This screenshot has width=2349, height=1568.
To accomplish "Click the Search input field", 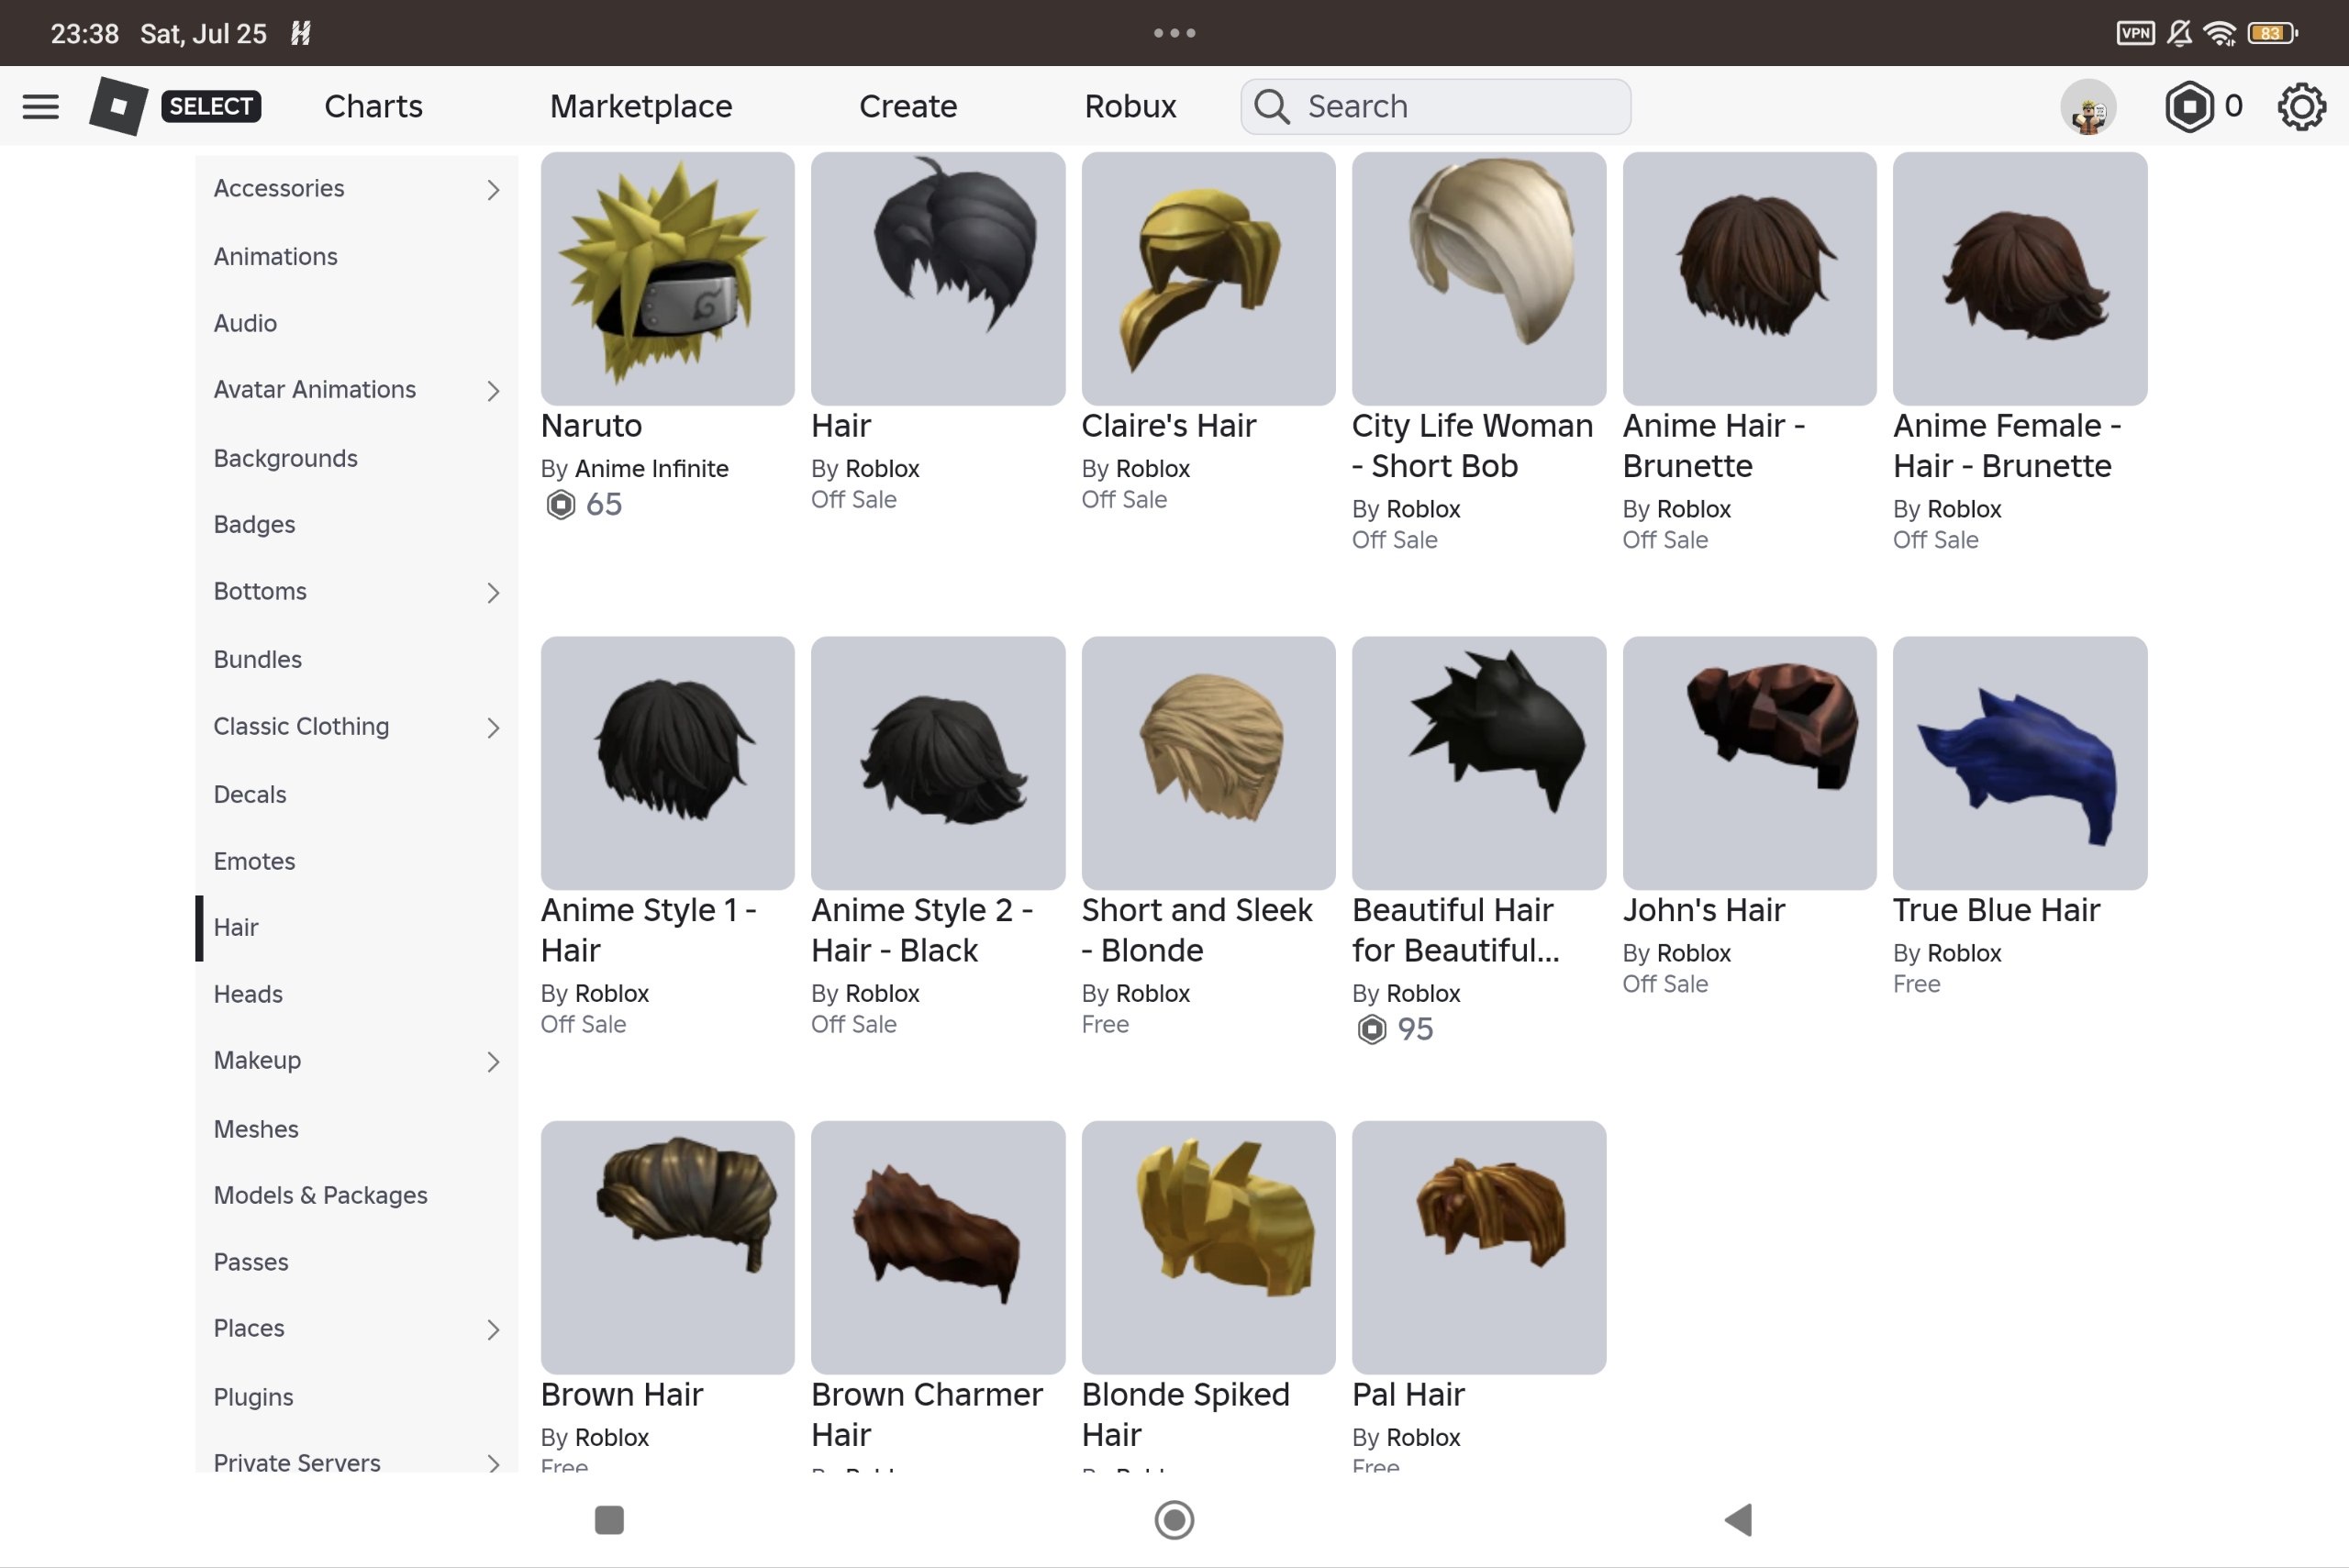I will pyautogui.click(x=1435, y=106).
